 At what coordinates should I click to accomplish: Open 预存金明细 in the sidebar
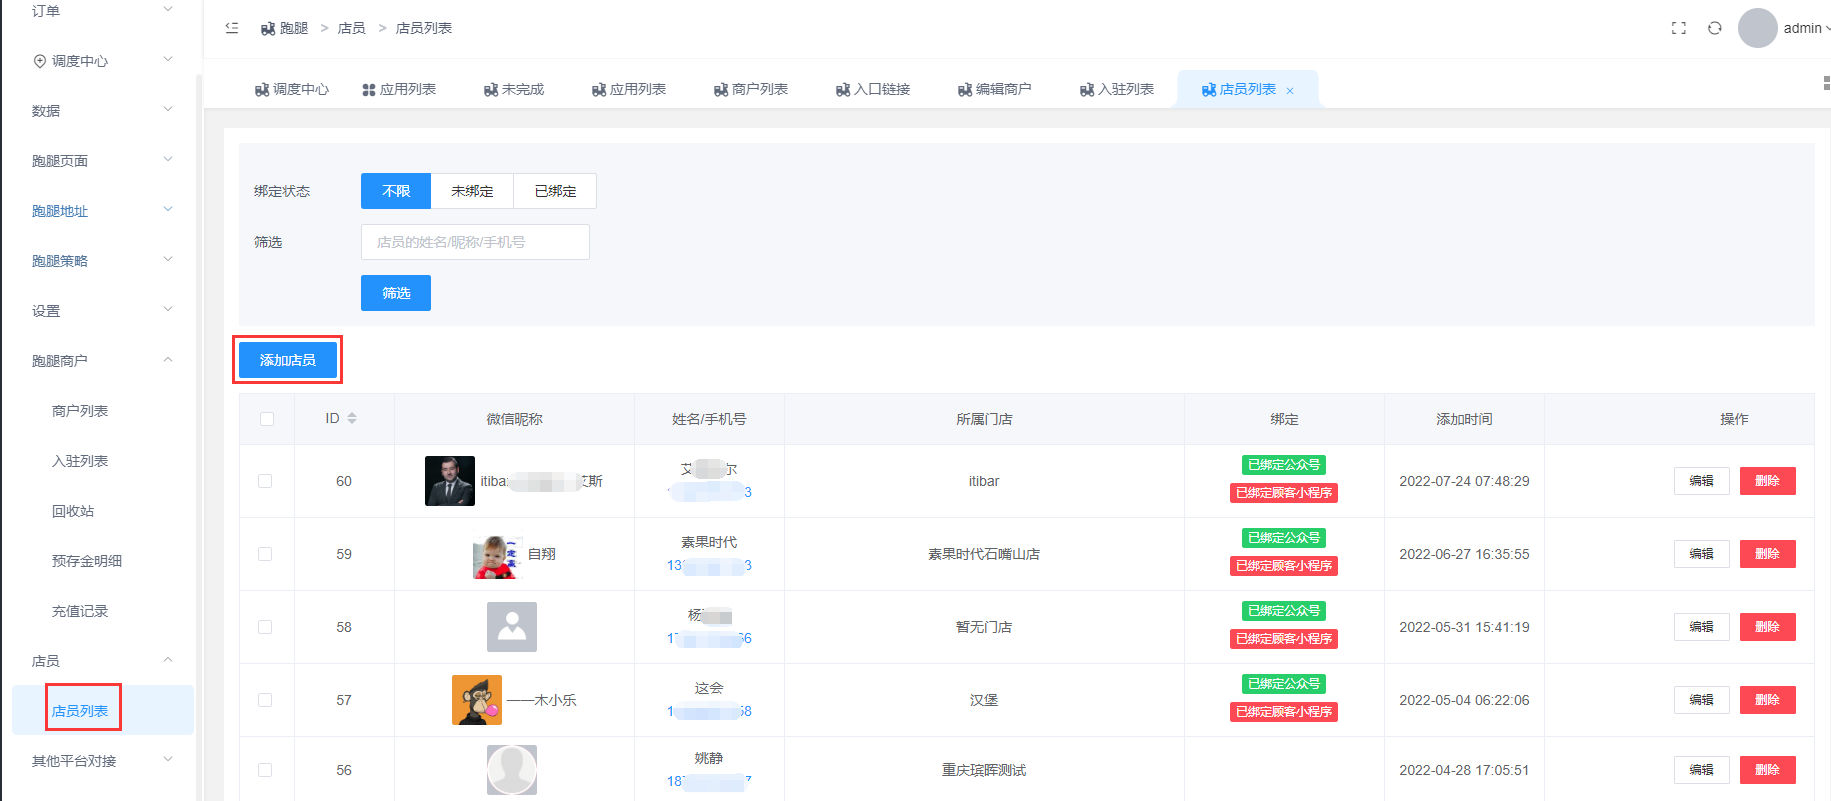[87, 561]
